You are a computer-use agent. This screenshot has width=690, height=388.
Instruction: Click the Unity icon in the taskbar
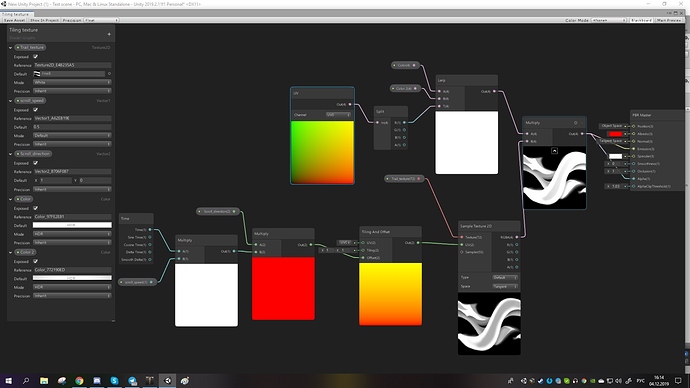tap(168, 381)
